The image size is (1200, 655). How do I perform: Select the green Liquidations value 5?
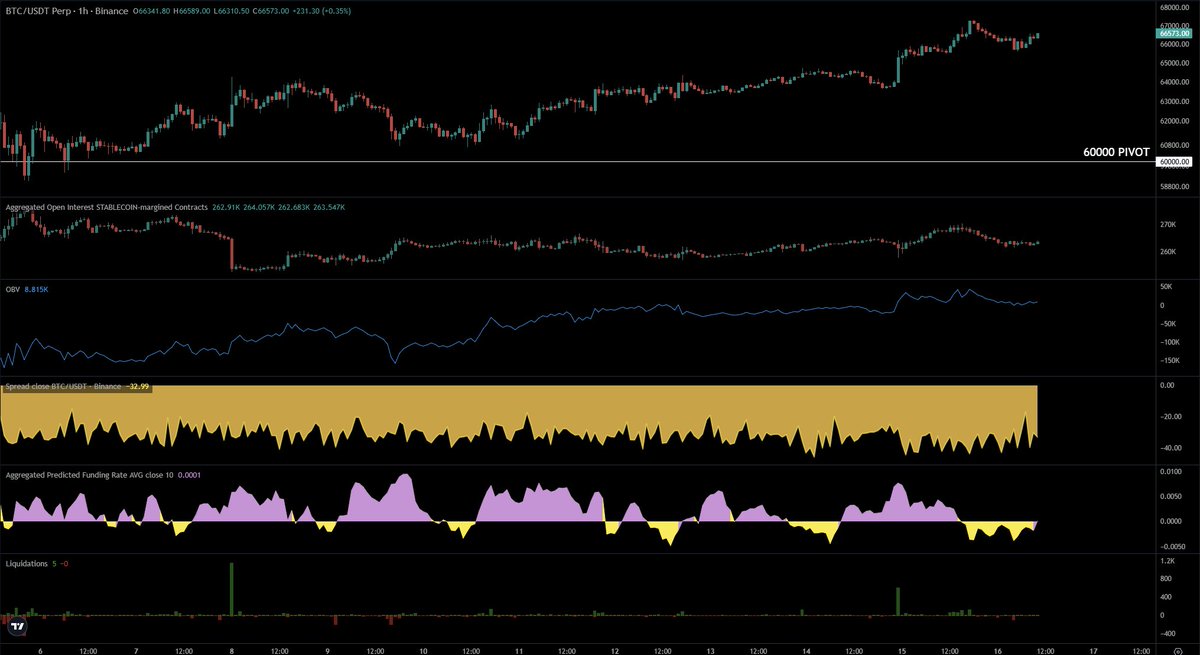tap(54, 564)
